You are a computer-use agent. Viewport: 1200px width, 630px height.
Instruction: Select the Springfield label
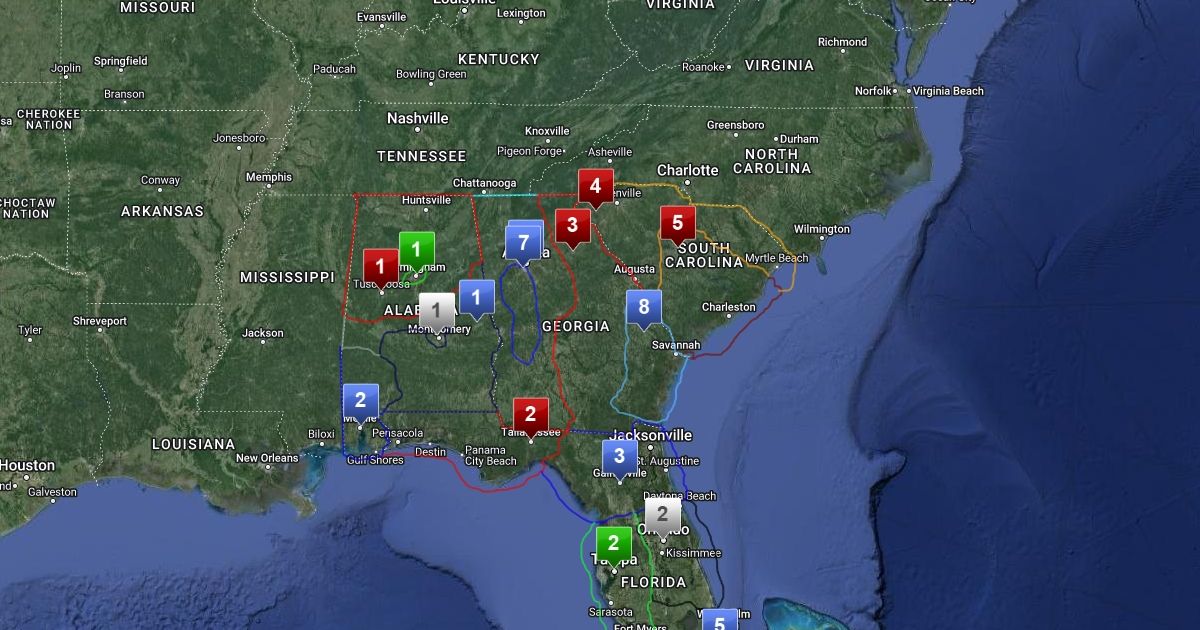click(120, 61)
